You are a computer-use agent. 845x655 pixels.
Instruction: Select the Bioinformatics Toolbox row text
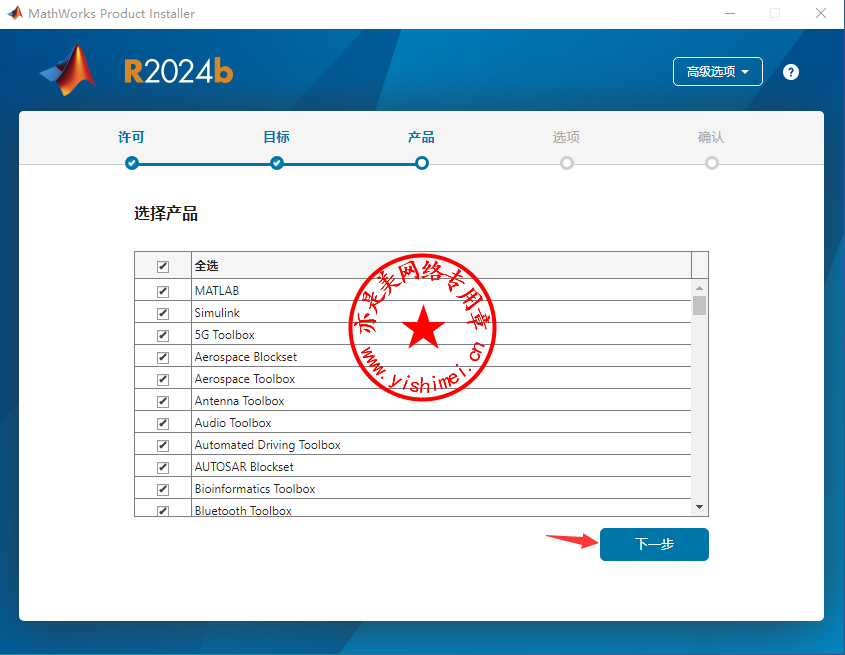pos(255,489)
